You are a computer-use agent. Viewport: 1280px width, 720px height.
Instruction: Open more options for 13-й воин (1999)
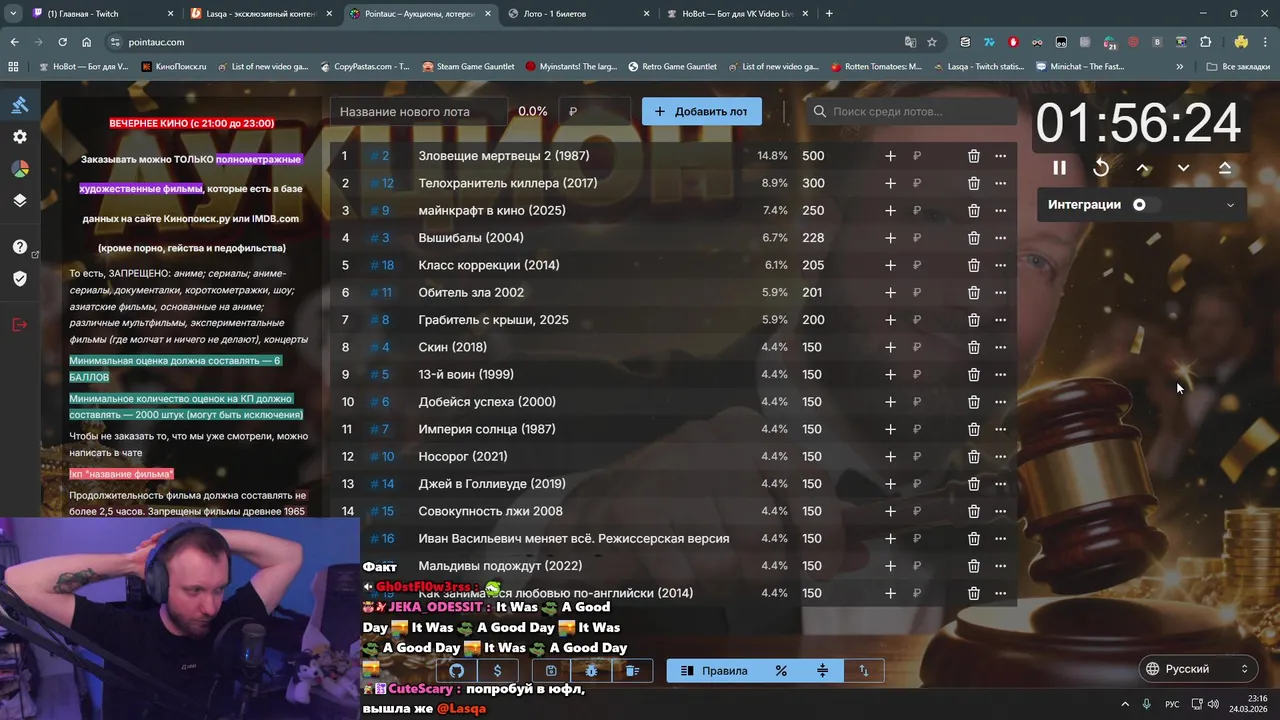tap(1000, 374)
